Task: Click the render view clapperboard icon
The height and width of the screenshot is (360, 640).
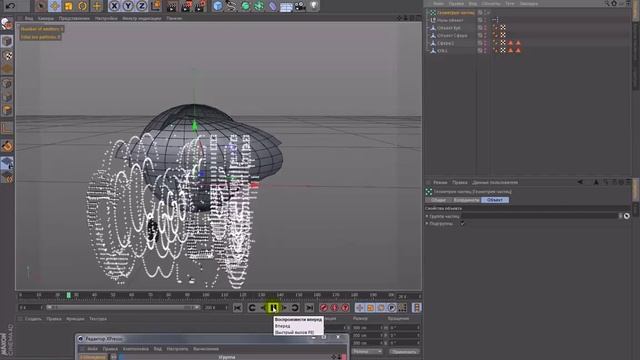Action: pos(173,6)
